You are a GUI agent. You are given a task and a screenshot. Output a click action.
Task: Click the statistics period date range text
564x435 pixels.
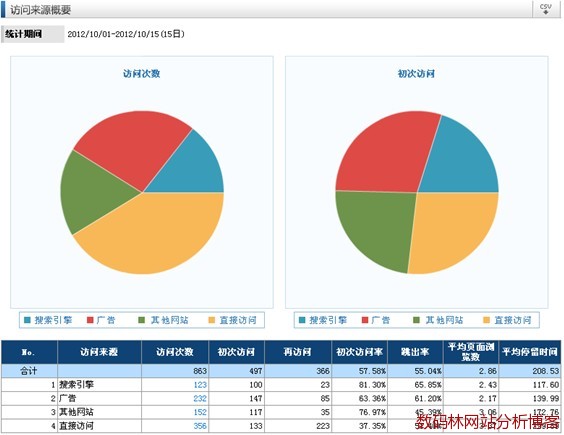coord(126,34)
